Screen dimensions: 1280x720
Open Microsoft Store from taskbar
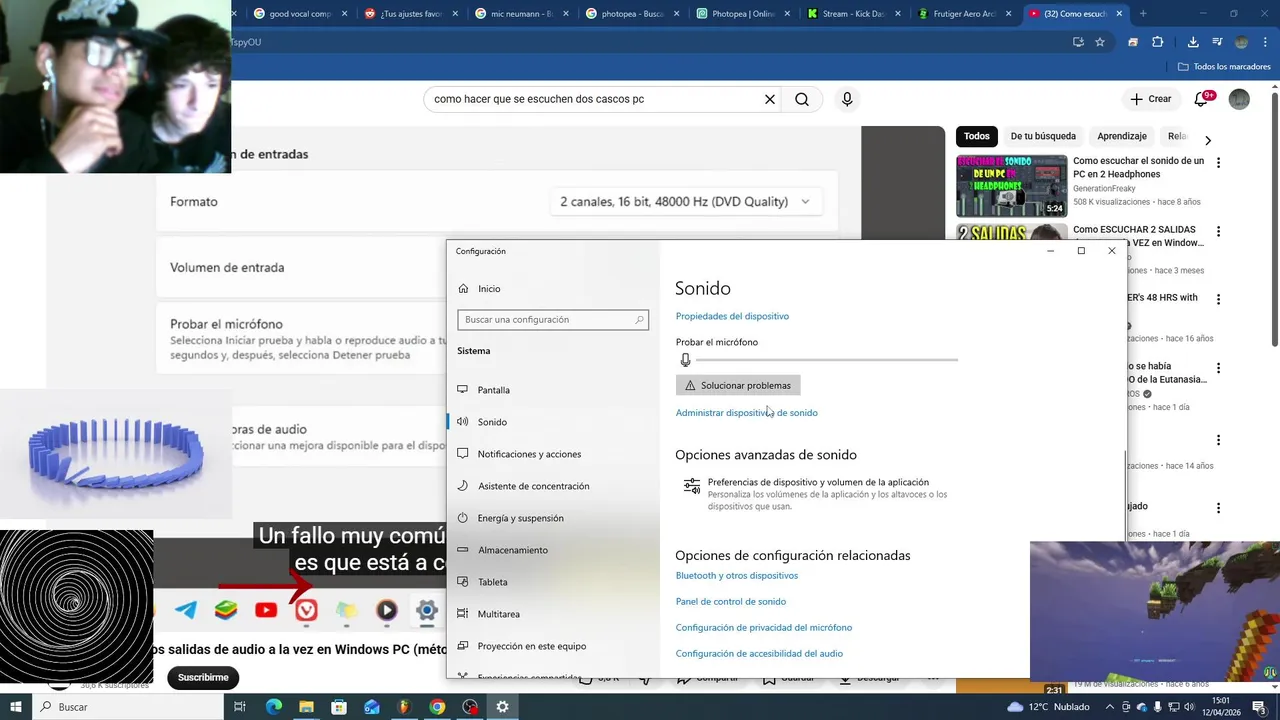339,707
